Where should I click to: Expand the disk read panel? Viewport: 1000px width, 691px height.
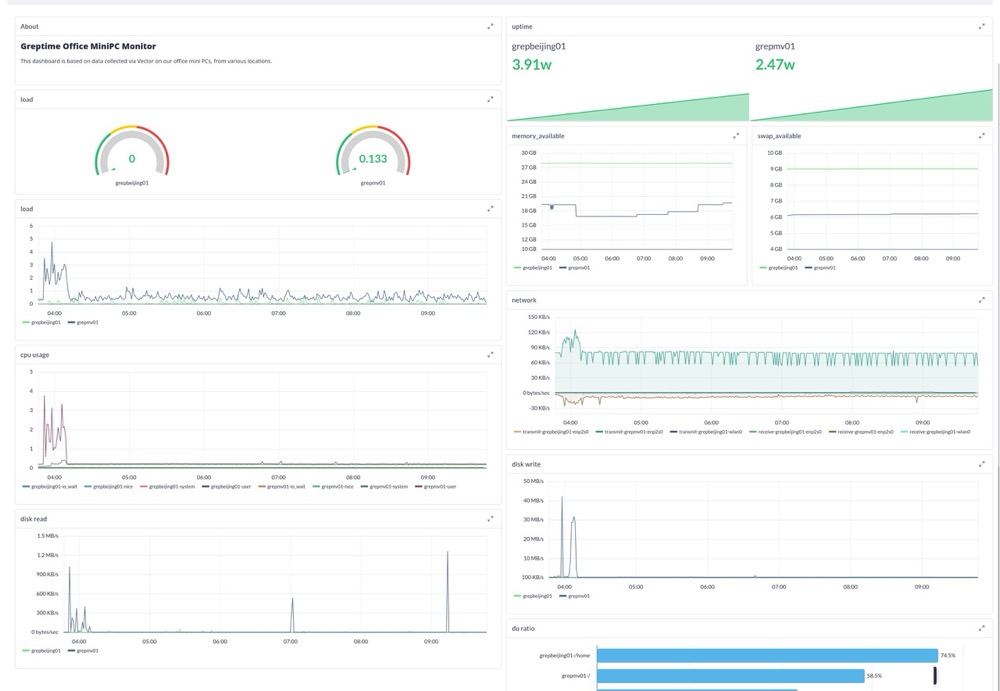coord(490,519)
